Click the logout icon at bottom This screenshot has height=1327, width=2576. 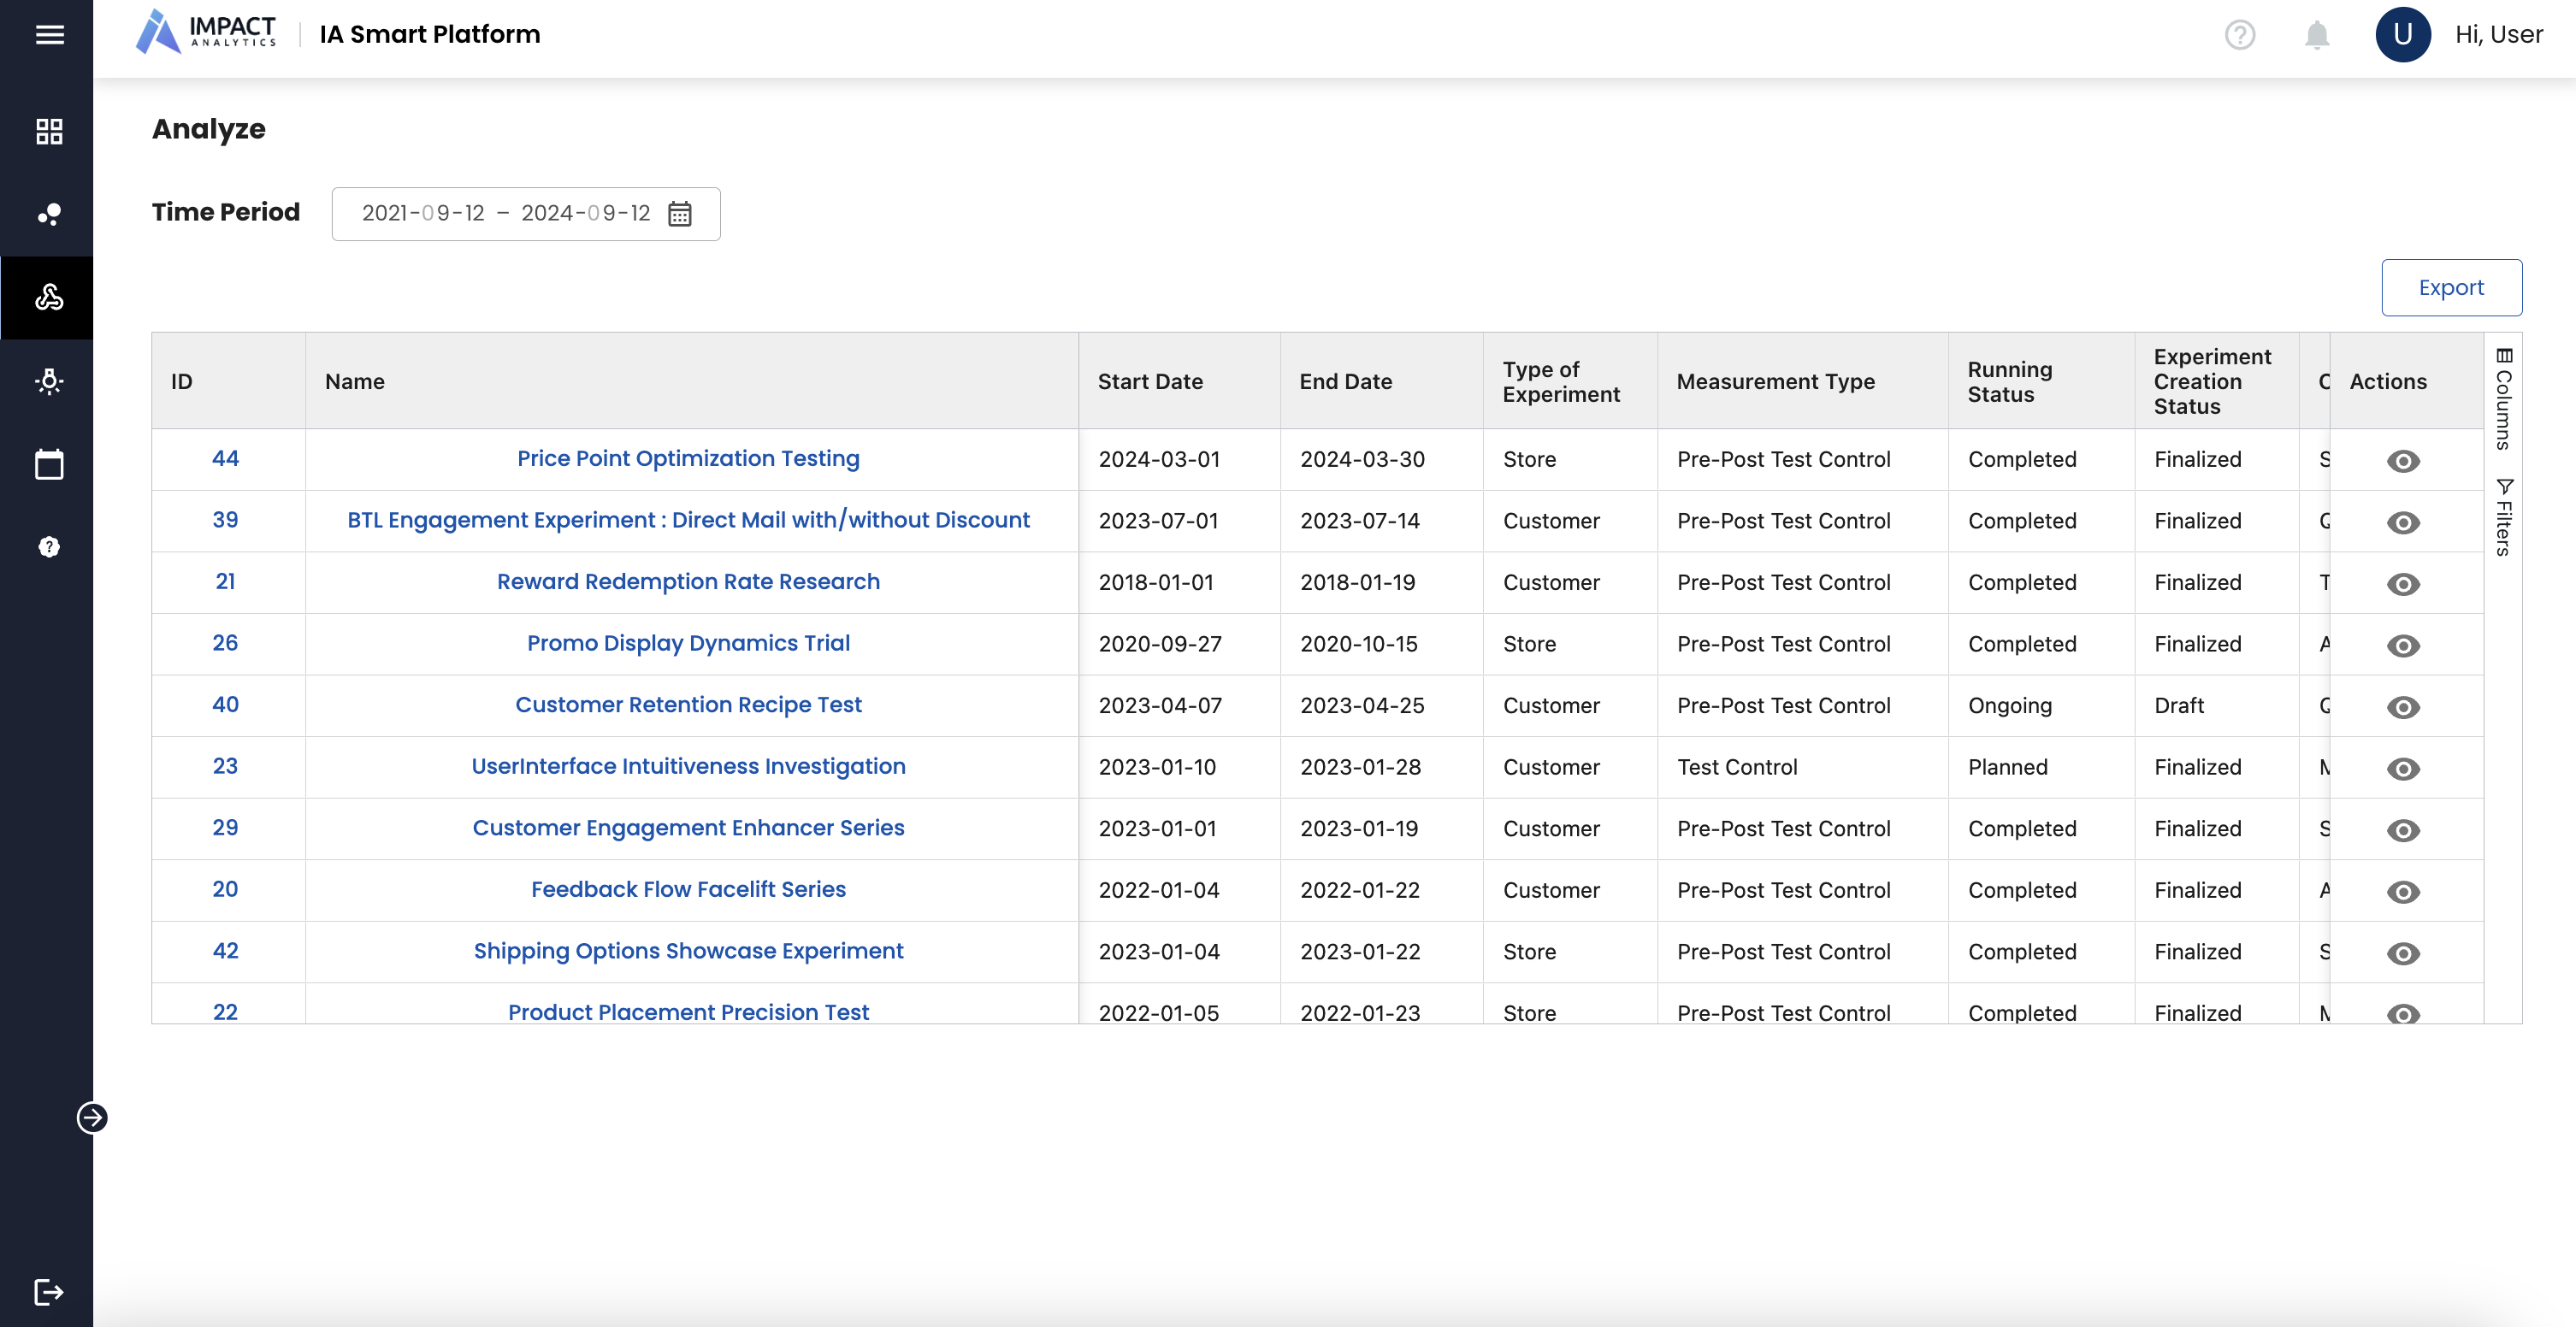click(49, 1291)
